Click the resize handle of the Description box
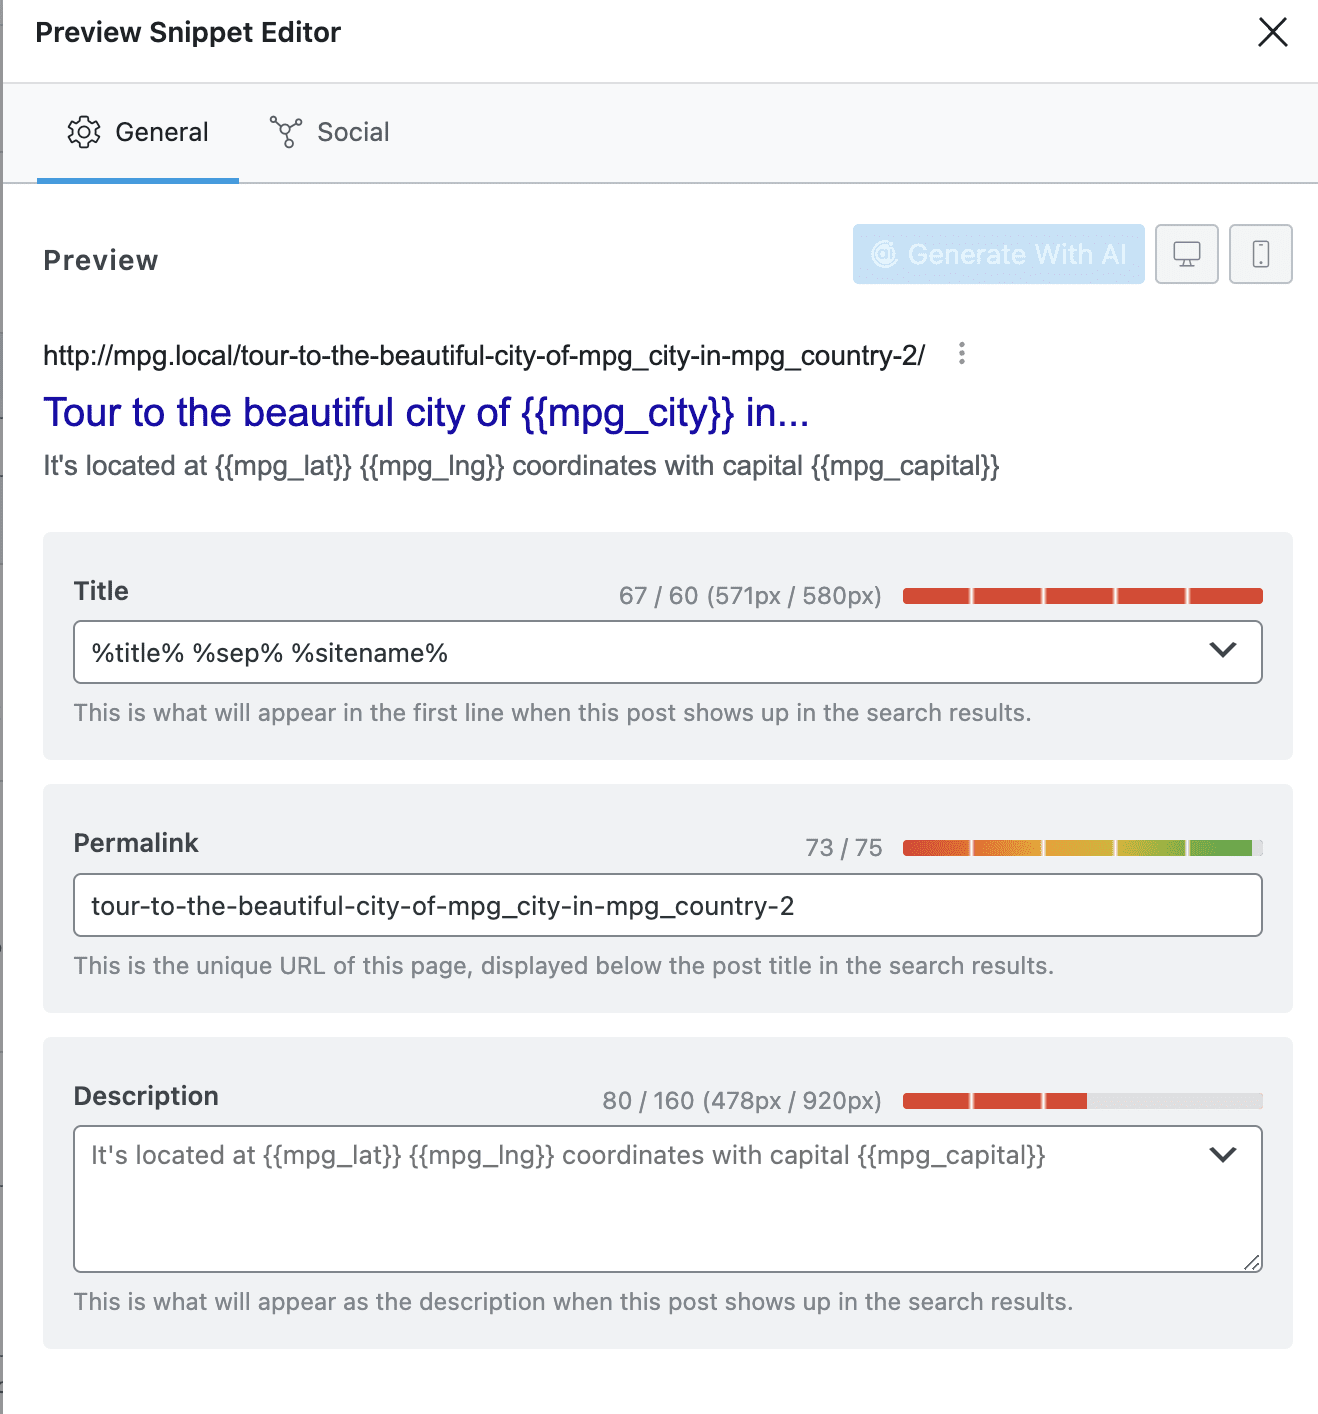 coord(1253,1263)
